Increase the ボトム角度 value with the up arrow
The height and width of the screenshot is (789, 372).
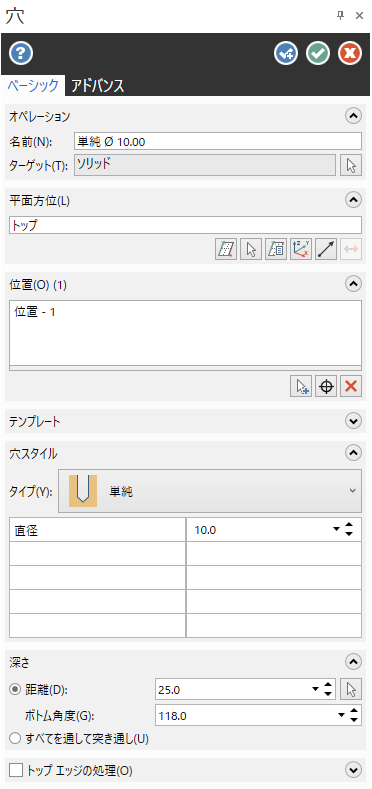click(353, 711)
